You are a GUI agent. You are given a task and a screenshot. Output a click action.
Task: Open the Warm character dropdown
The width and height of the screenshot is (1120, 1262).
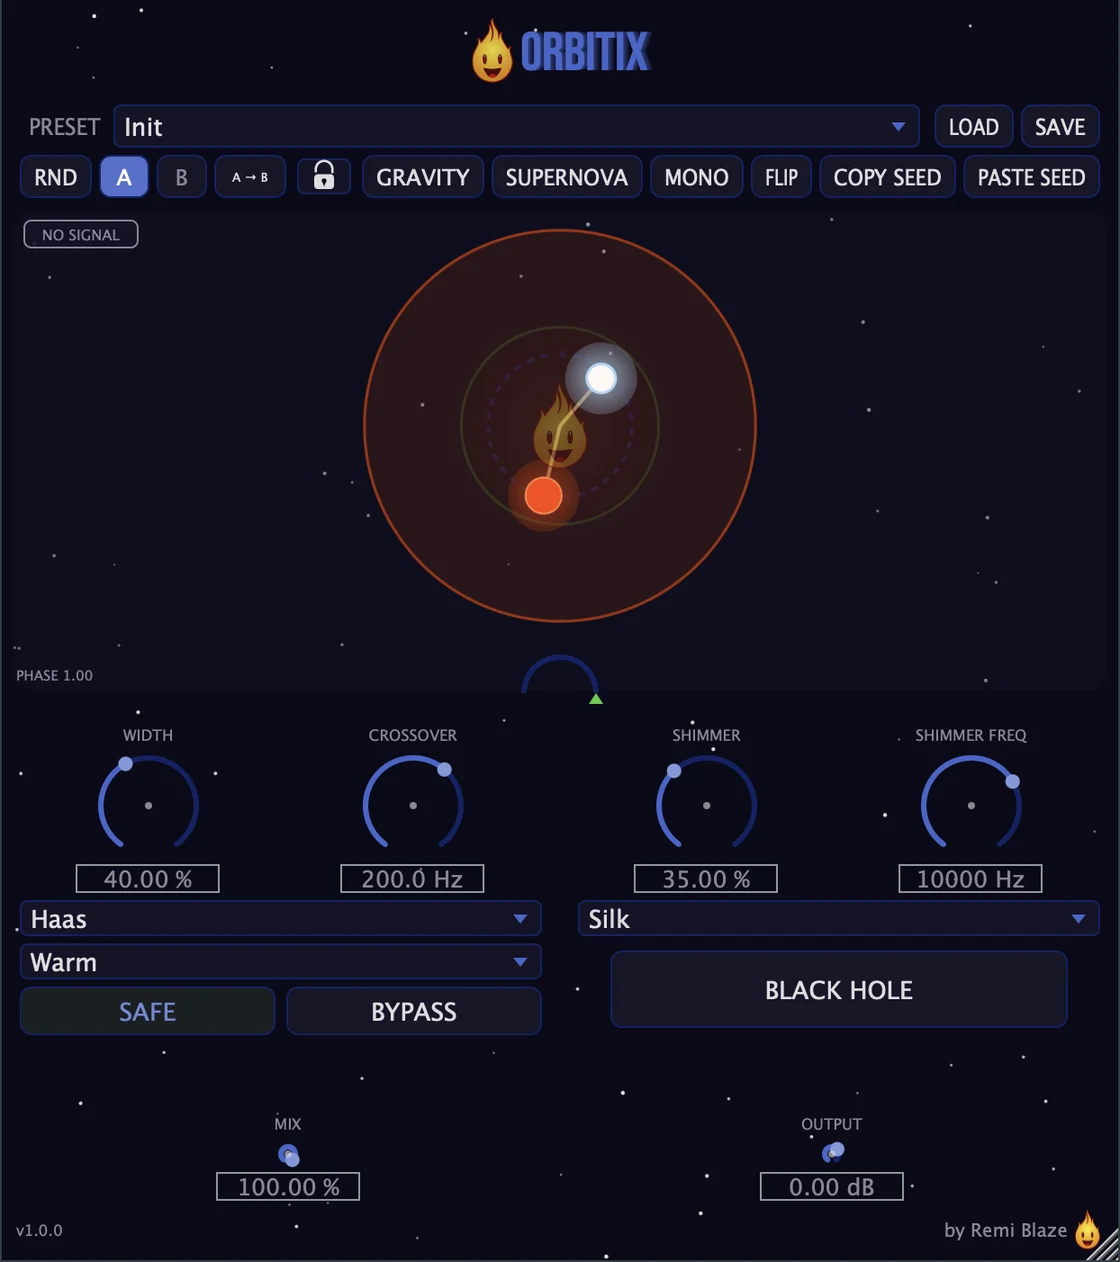[x=281, y=962]
